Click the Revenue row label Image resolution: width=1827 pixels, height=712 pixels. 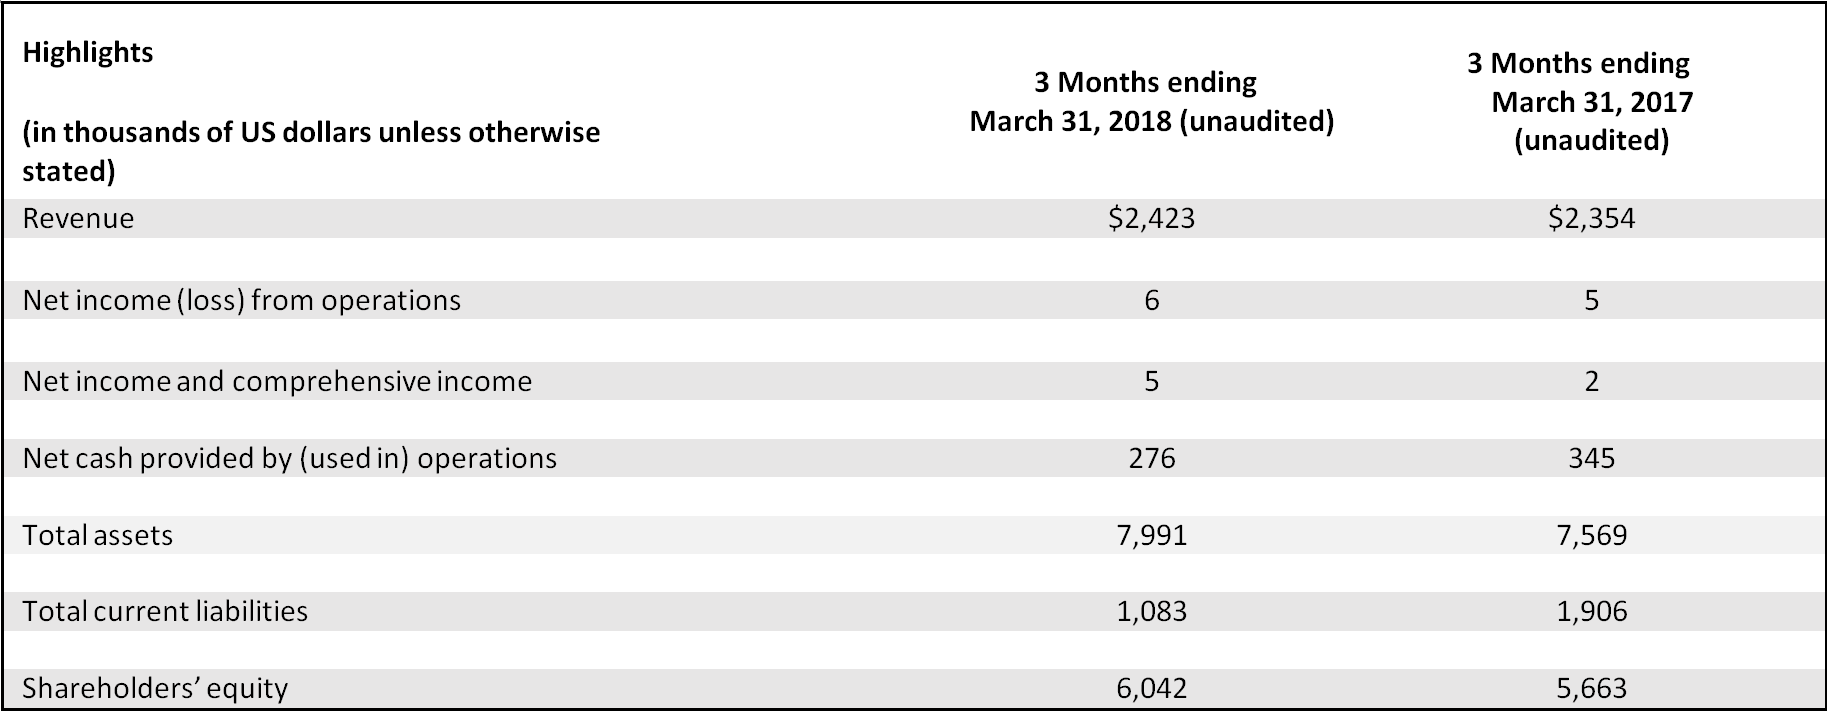[x=78, y=219]
